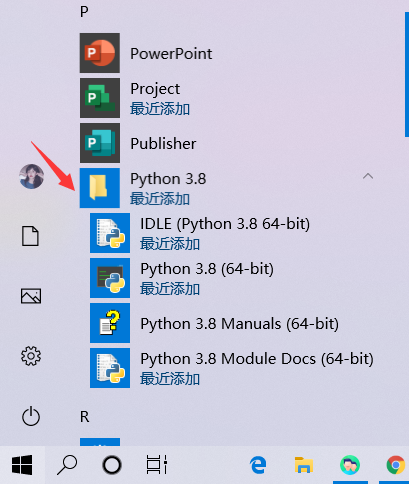Screen dimensions: 409x484
Task: Open Cortana circle on taskbar
Action: click(112, 465)
